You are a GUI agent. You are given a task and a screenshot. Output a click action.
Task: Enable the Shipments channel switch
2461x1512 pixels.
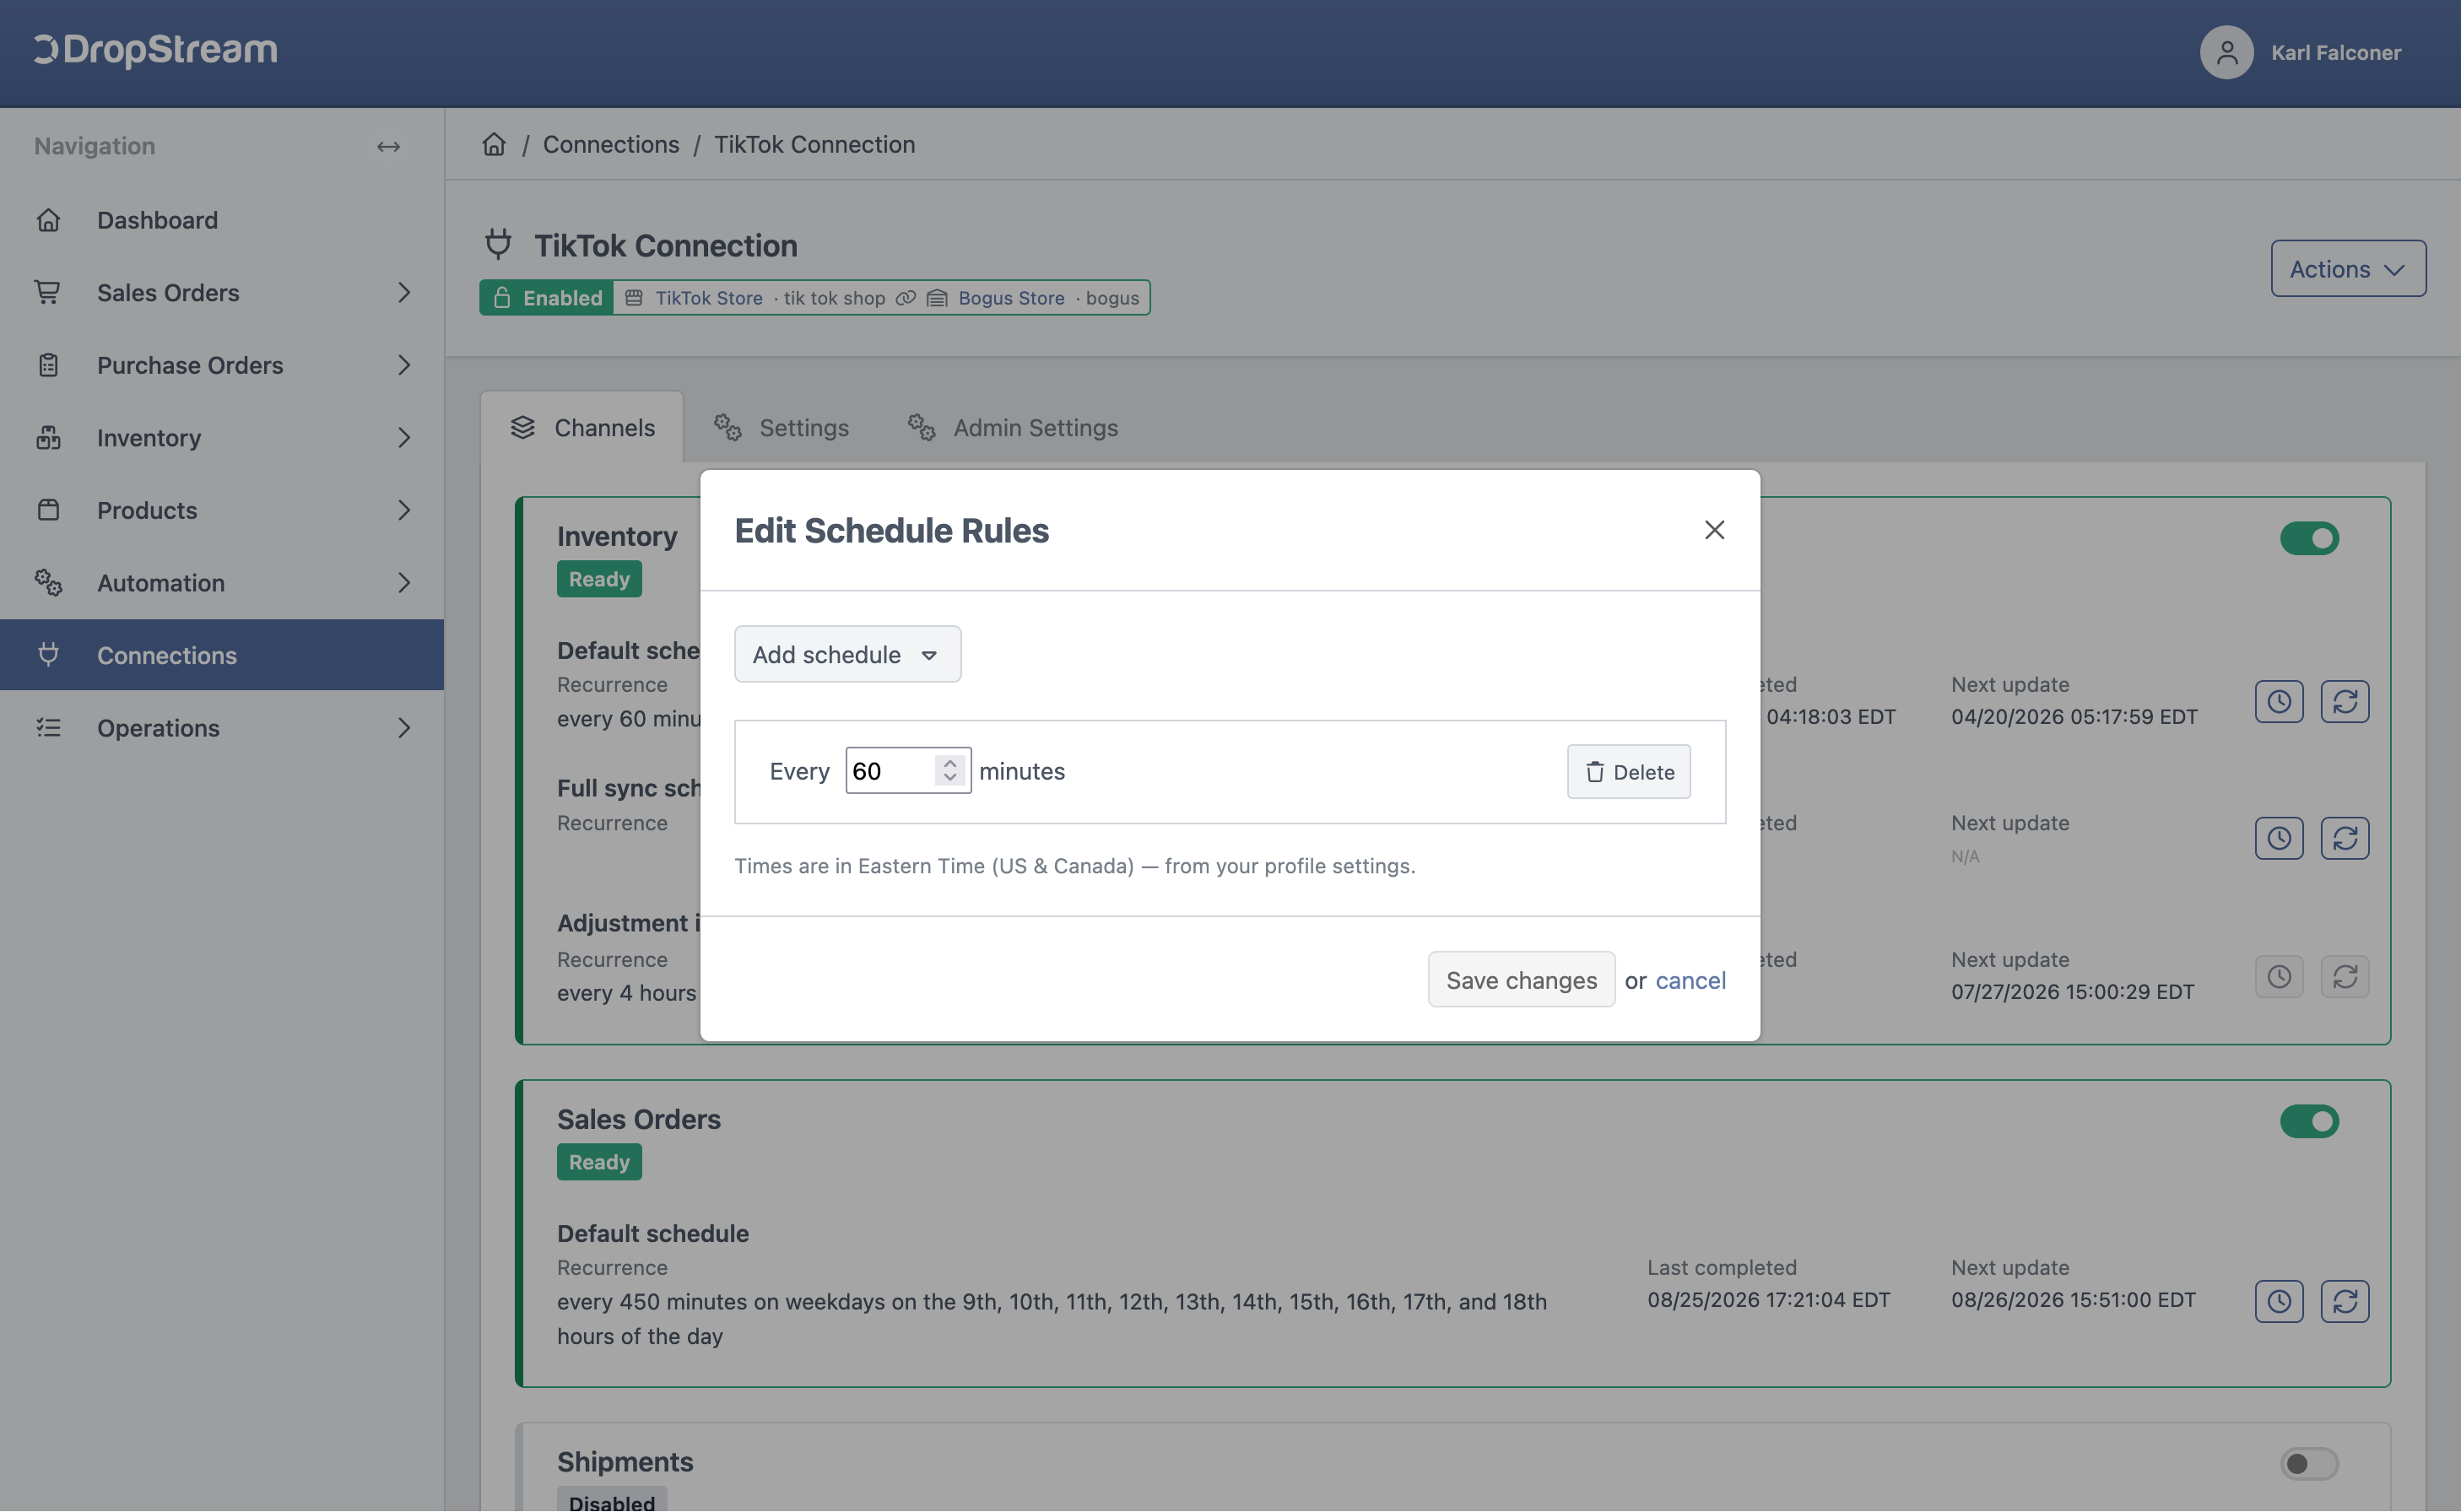tap(2309, 1464)
